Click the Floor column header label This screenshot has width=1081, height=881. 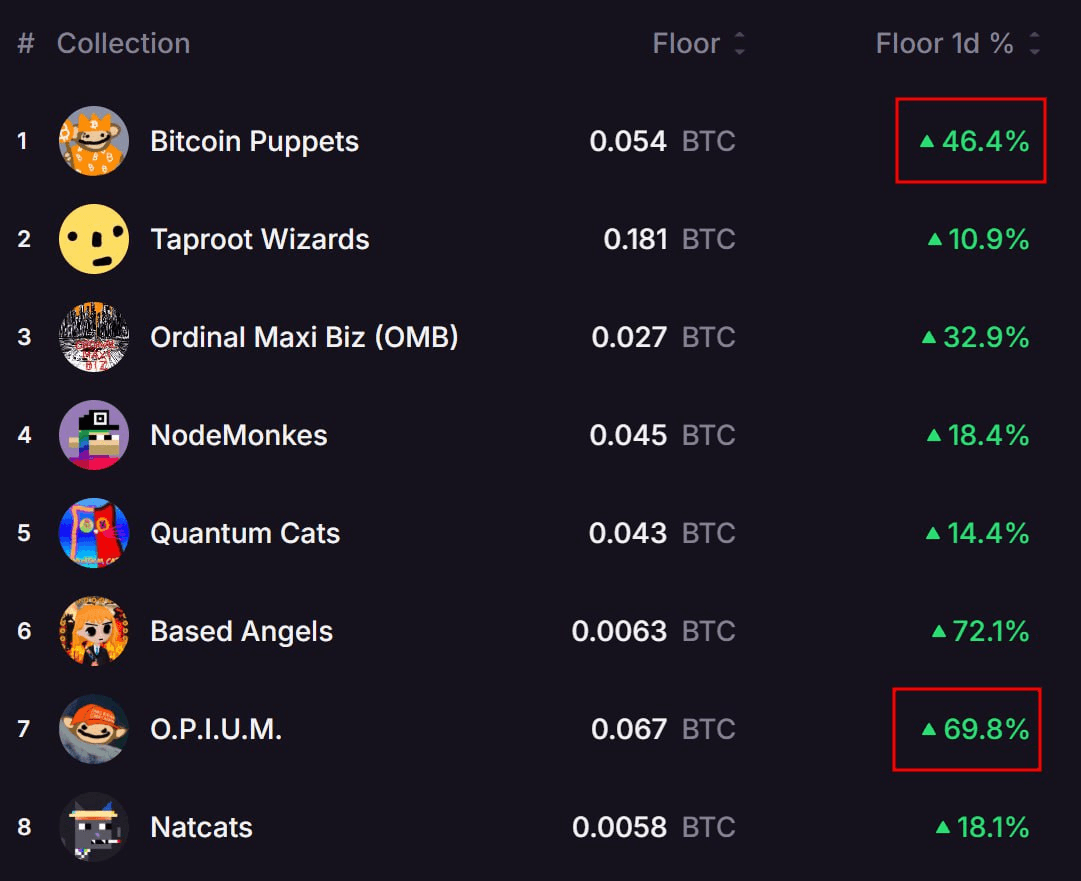coord(686,43)
